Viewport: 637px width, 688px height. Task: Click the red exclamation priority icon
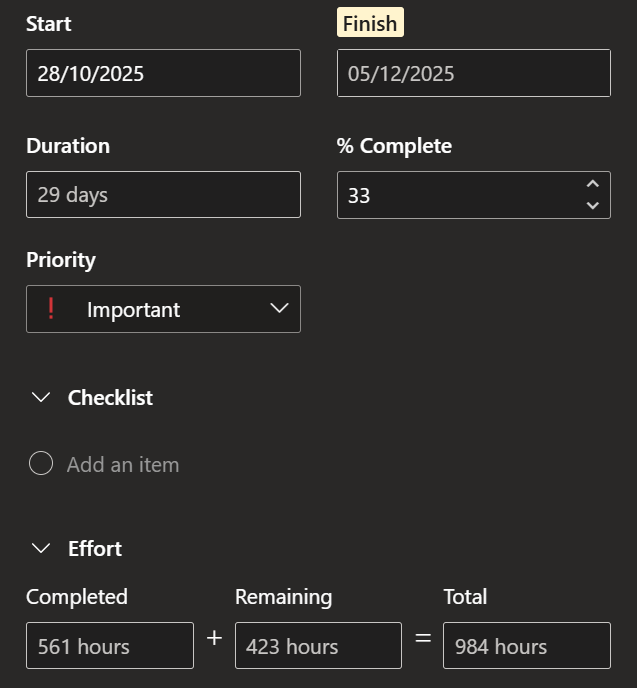pos(51,308)
